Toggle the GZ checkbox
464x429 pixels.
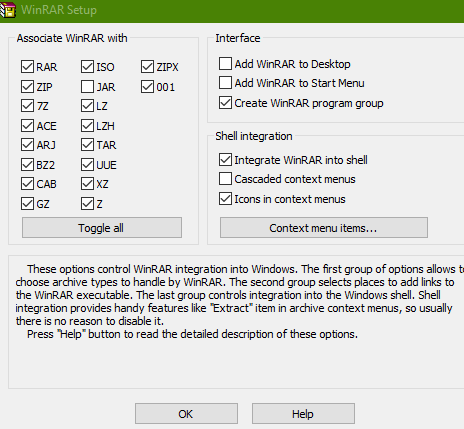27,204
